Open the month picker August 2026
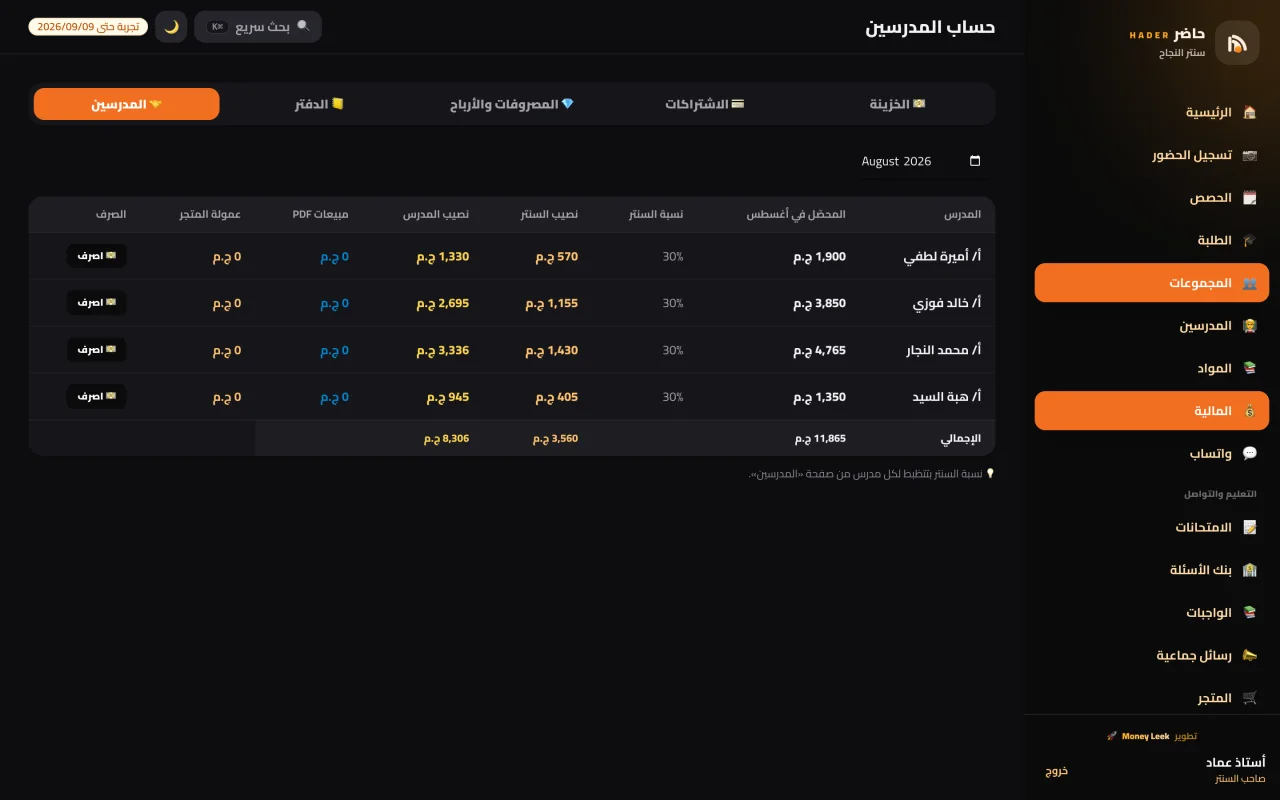This screenshot has width=1280, height=800. 921,161
